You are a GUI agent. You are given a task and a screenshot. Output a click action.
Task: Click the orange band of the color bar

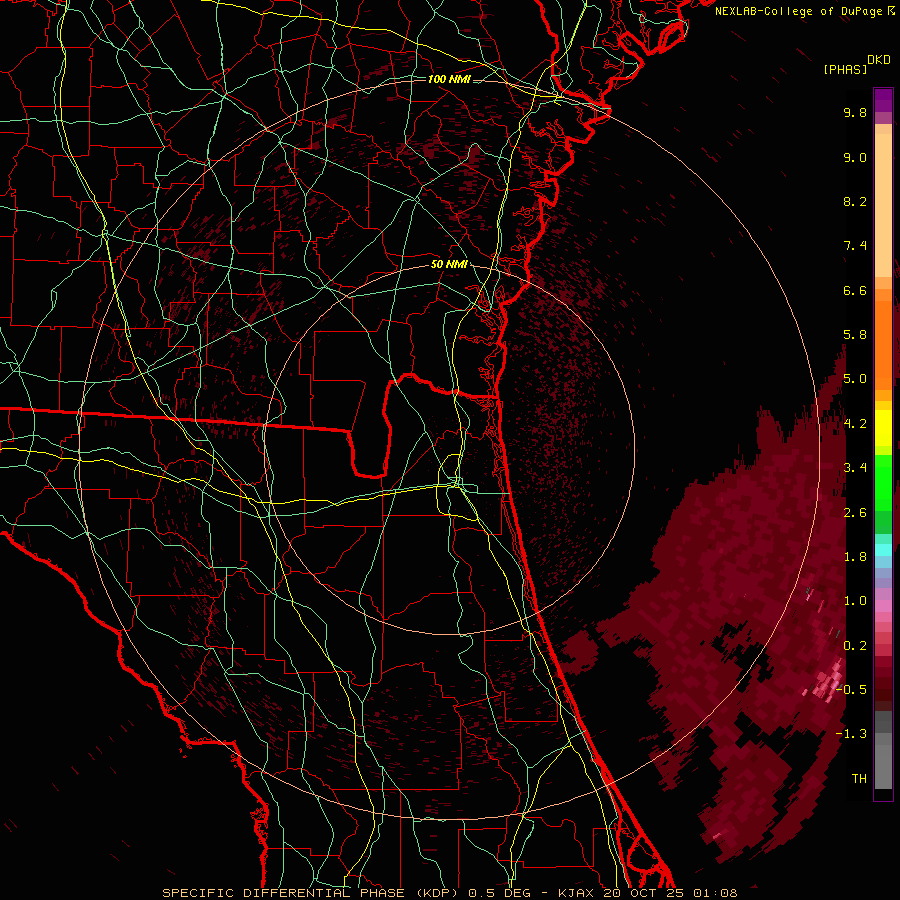coord(883,344)
